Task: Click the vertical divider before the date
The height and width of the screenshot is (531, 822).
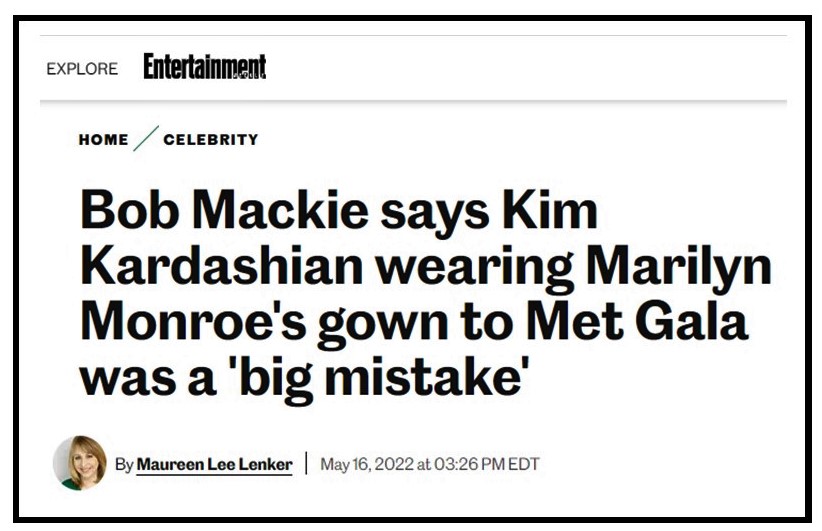Action: (306, 464)
